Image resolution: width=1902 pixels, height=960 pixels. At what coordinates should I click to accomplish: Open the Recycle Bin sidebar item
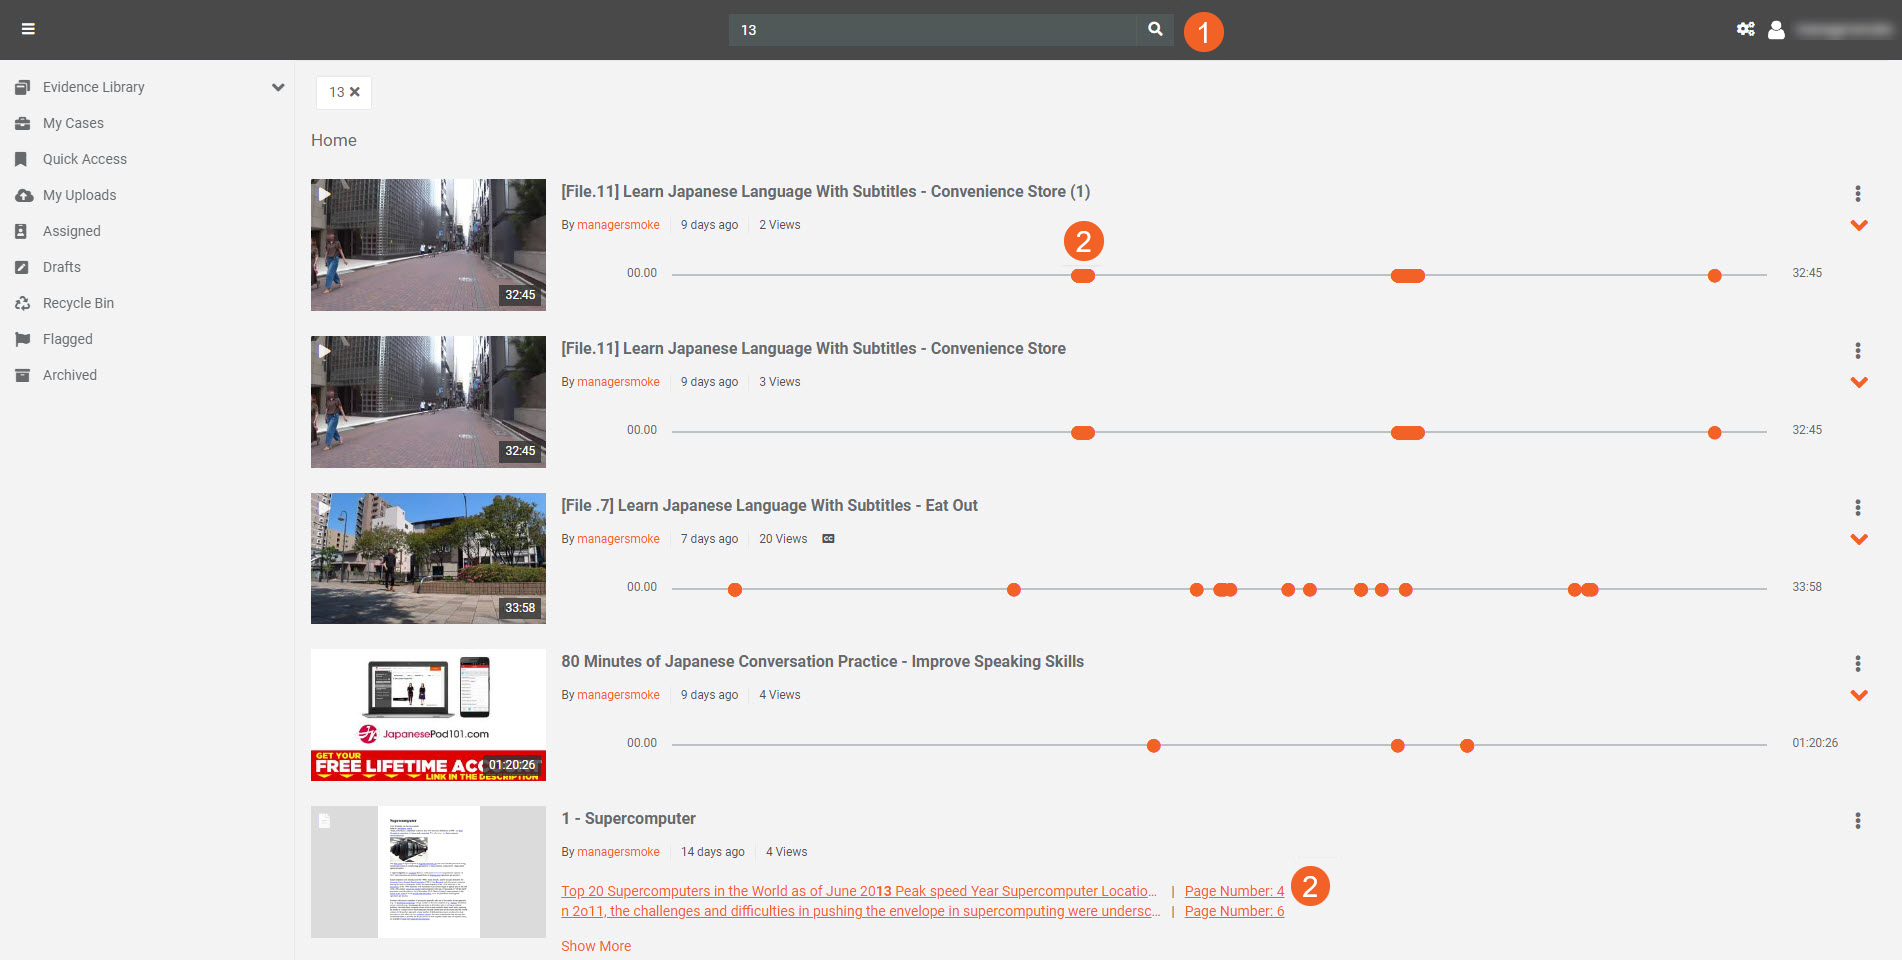(x=78, y=303)
